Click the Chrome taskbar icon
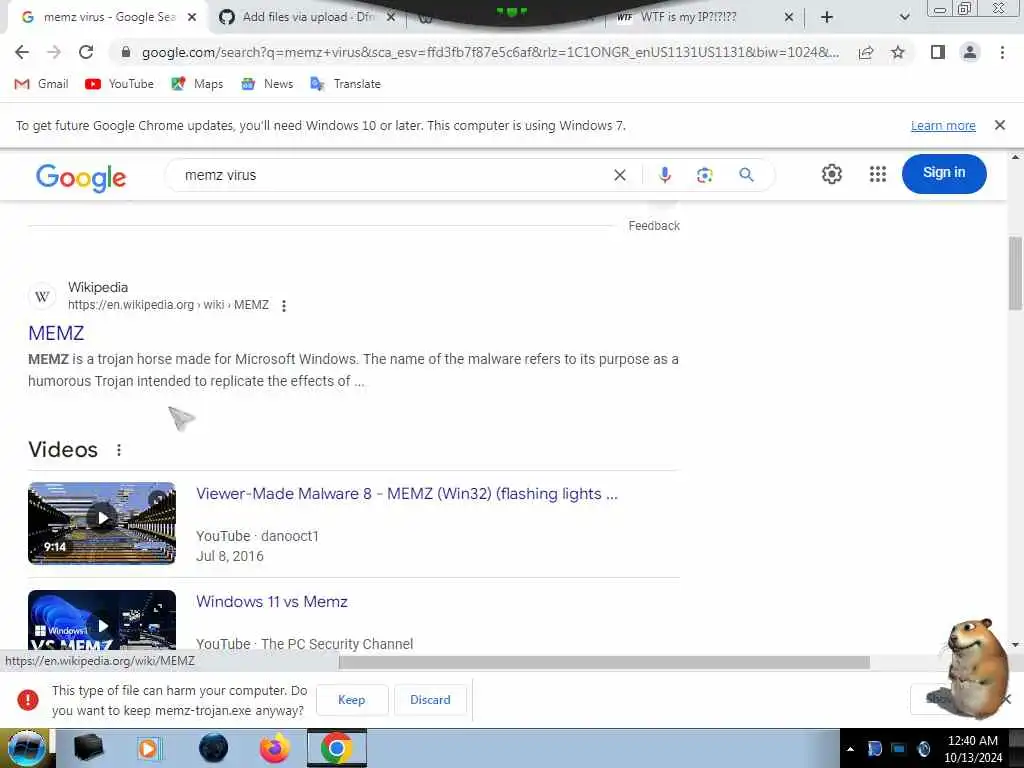1024x768 pixels. click(336, 748)
